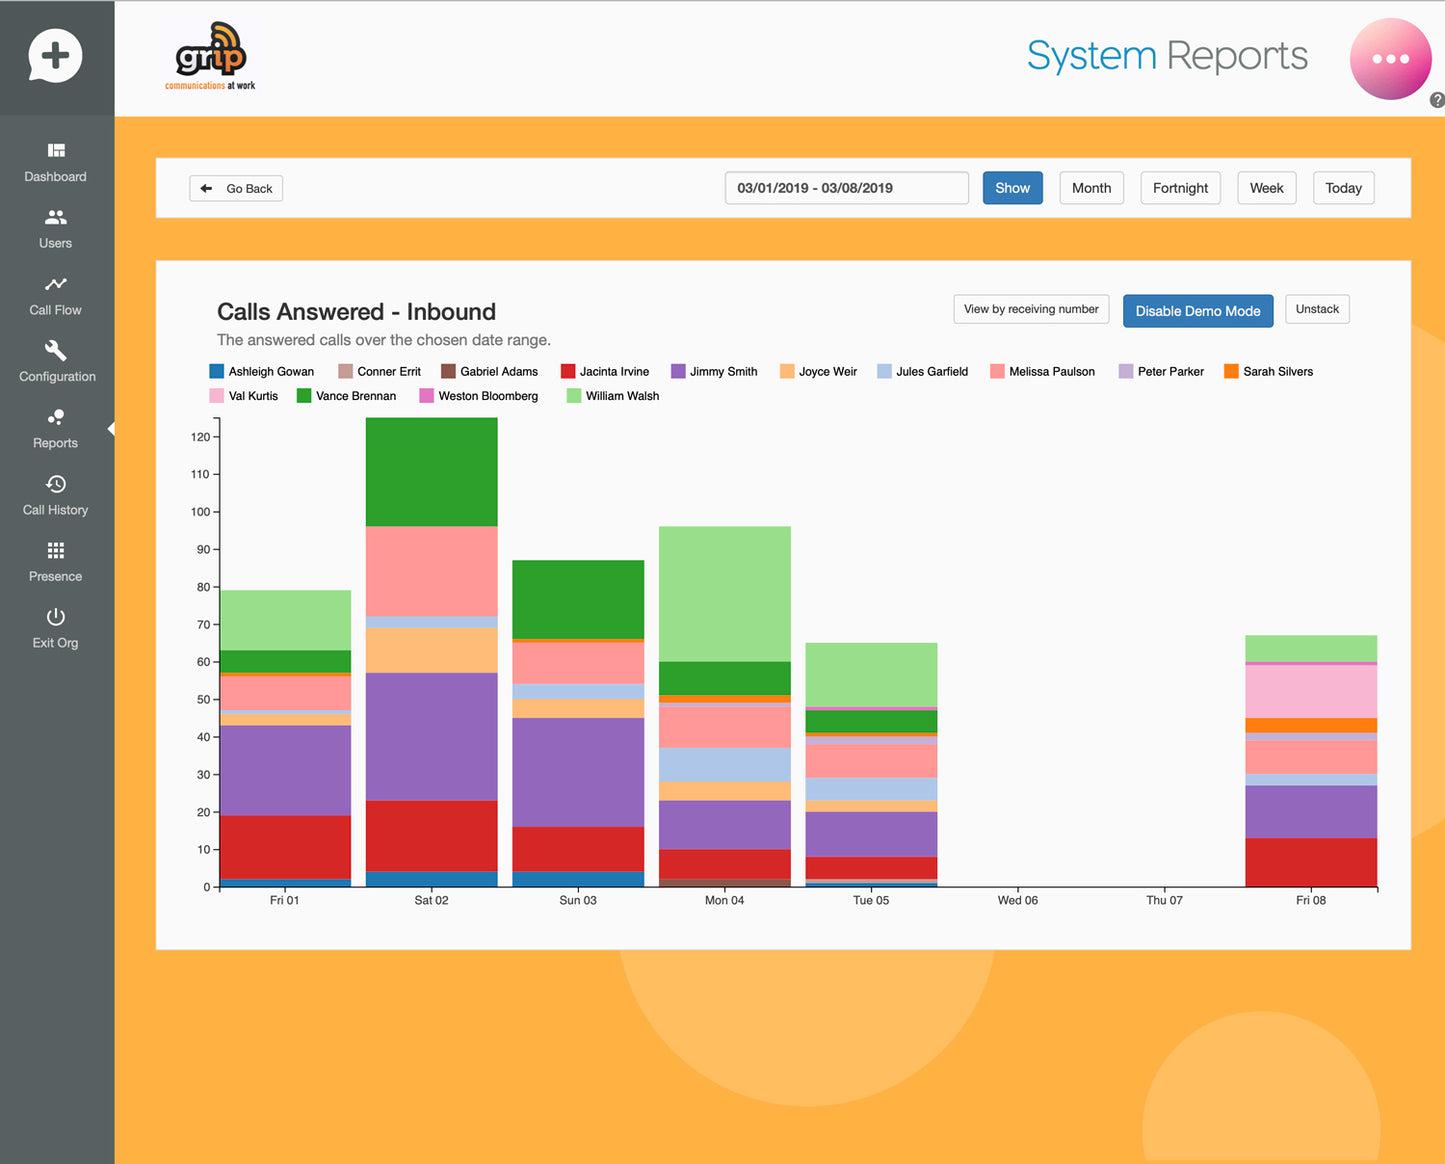Open the Users people icon

tap(56, 217)
